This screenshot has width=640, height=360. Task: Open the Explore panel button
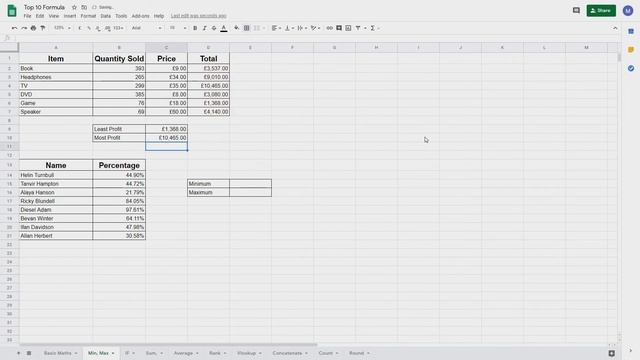pyautogui.click(x=611, y=353)
